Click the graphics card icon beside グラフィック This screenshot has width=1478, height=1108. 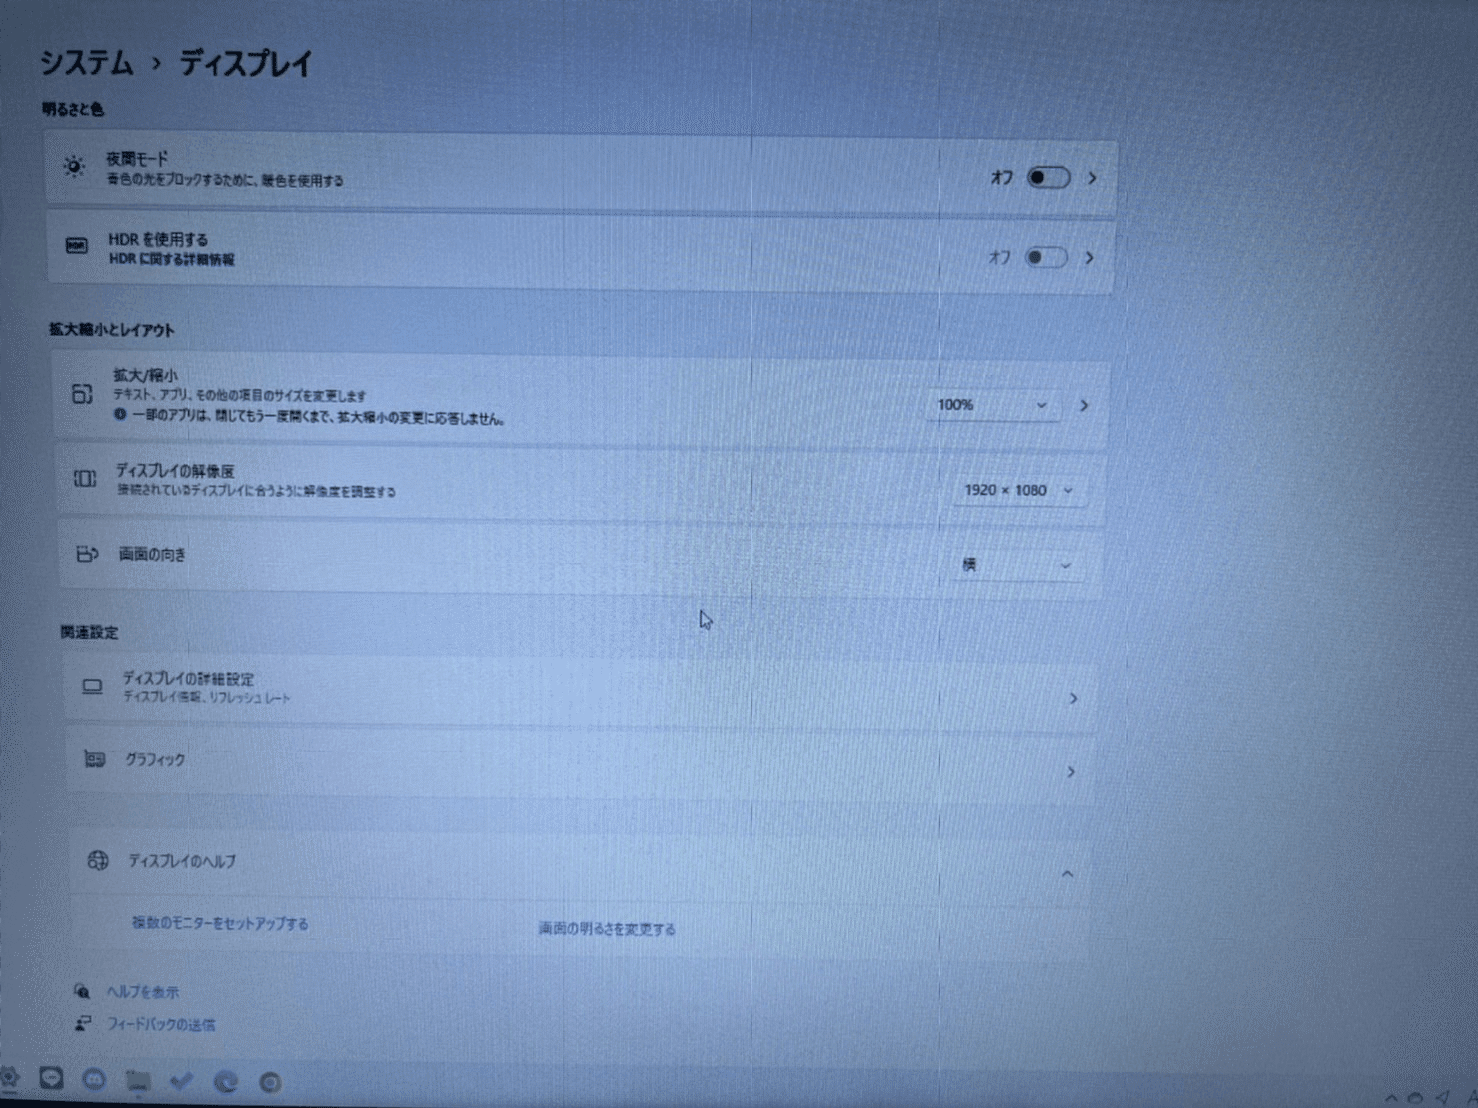tap(95, 759)
